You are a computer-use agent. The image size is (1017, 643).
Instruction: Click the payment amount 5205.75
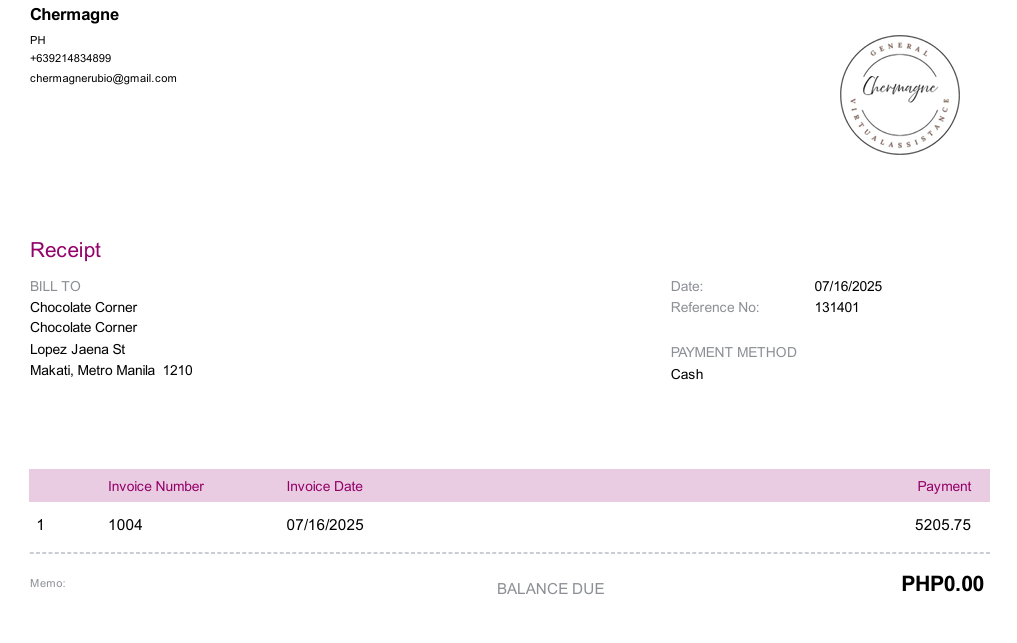coord(943,525)
